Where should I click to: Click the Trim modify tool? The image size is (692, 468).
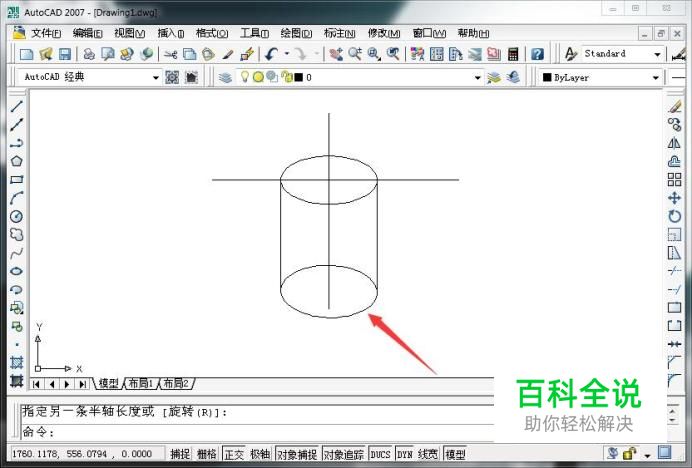click(x=674, y=271)
